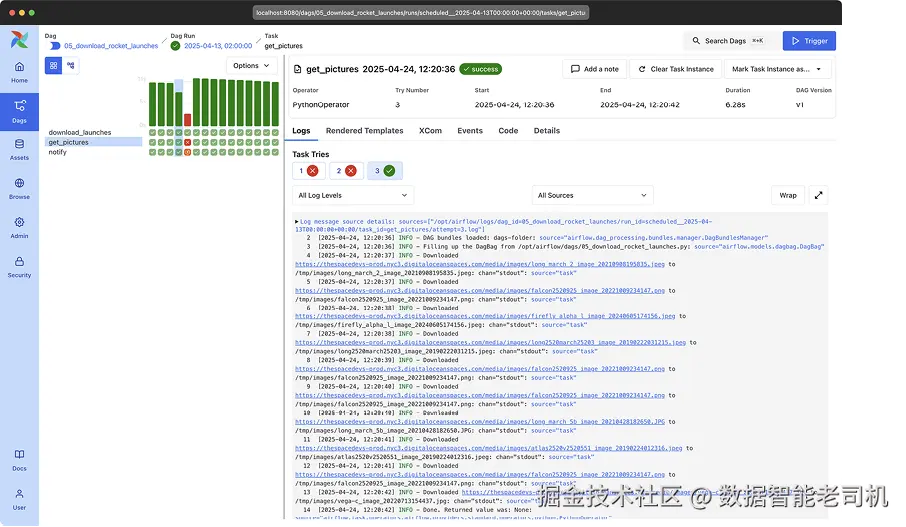Switch to the grid view icon
906x527 pixels.
click(x=53, y=65)
